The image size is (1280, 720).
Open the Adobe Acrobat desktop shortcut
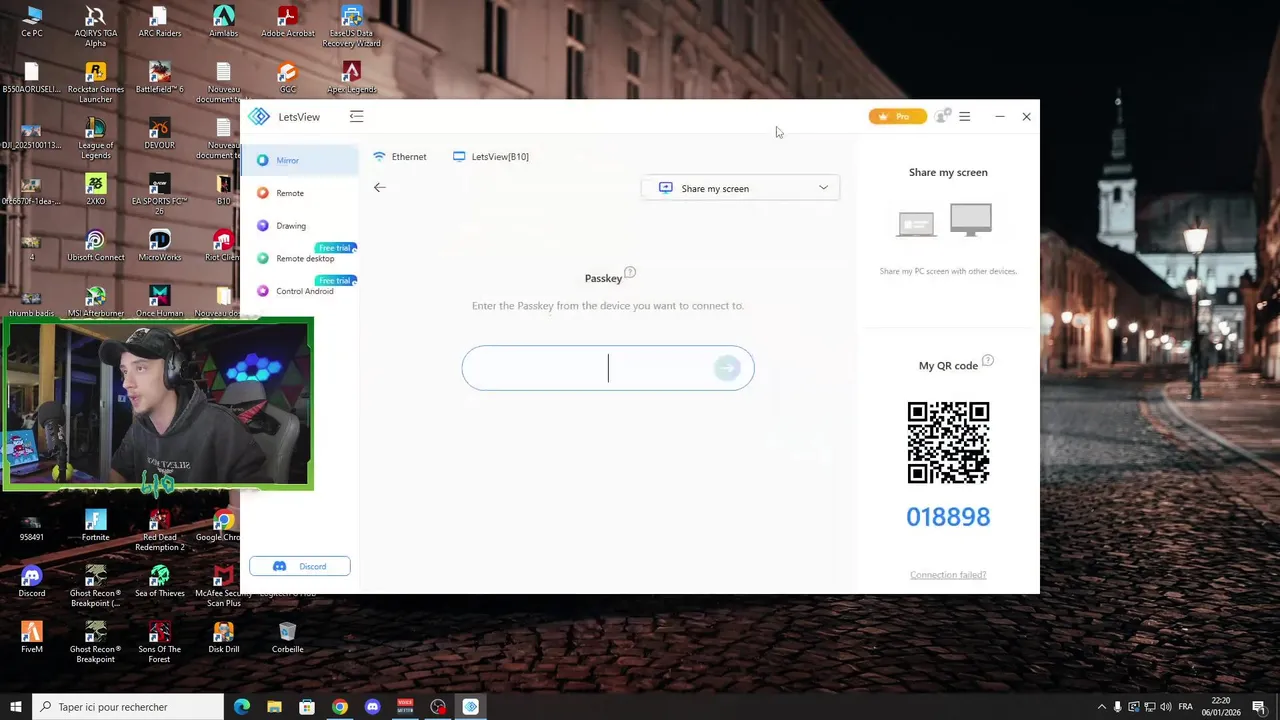[x=288, y=22]
